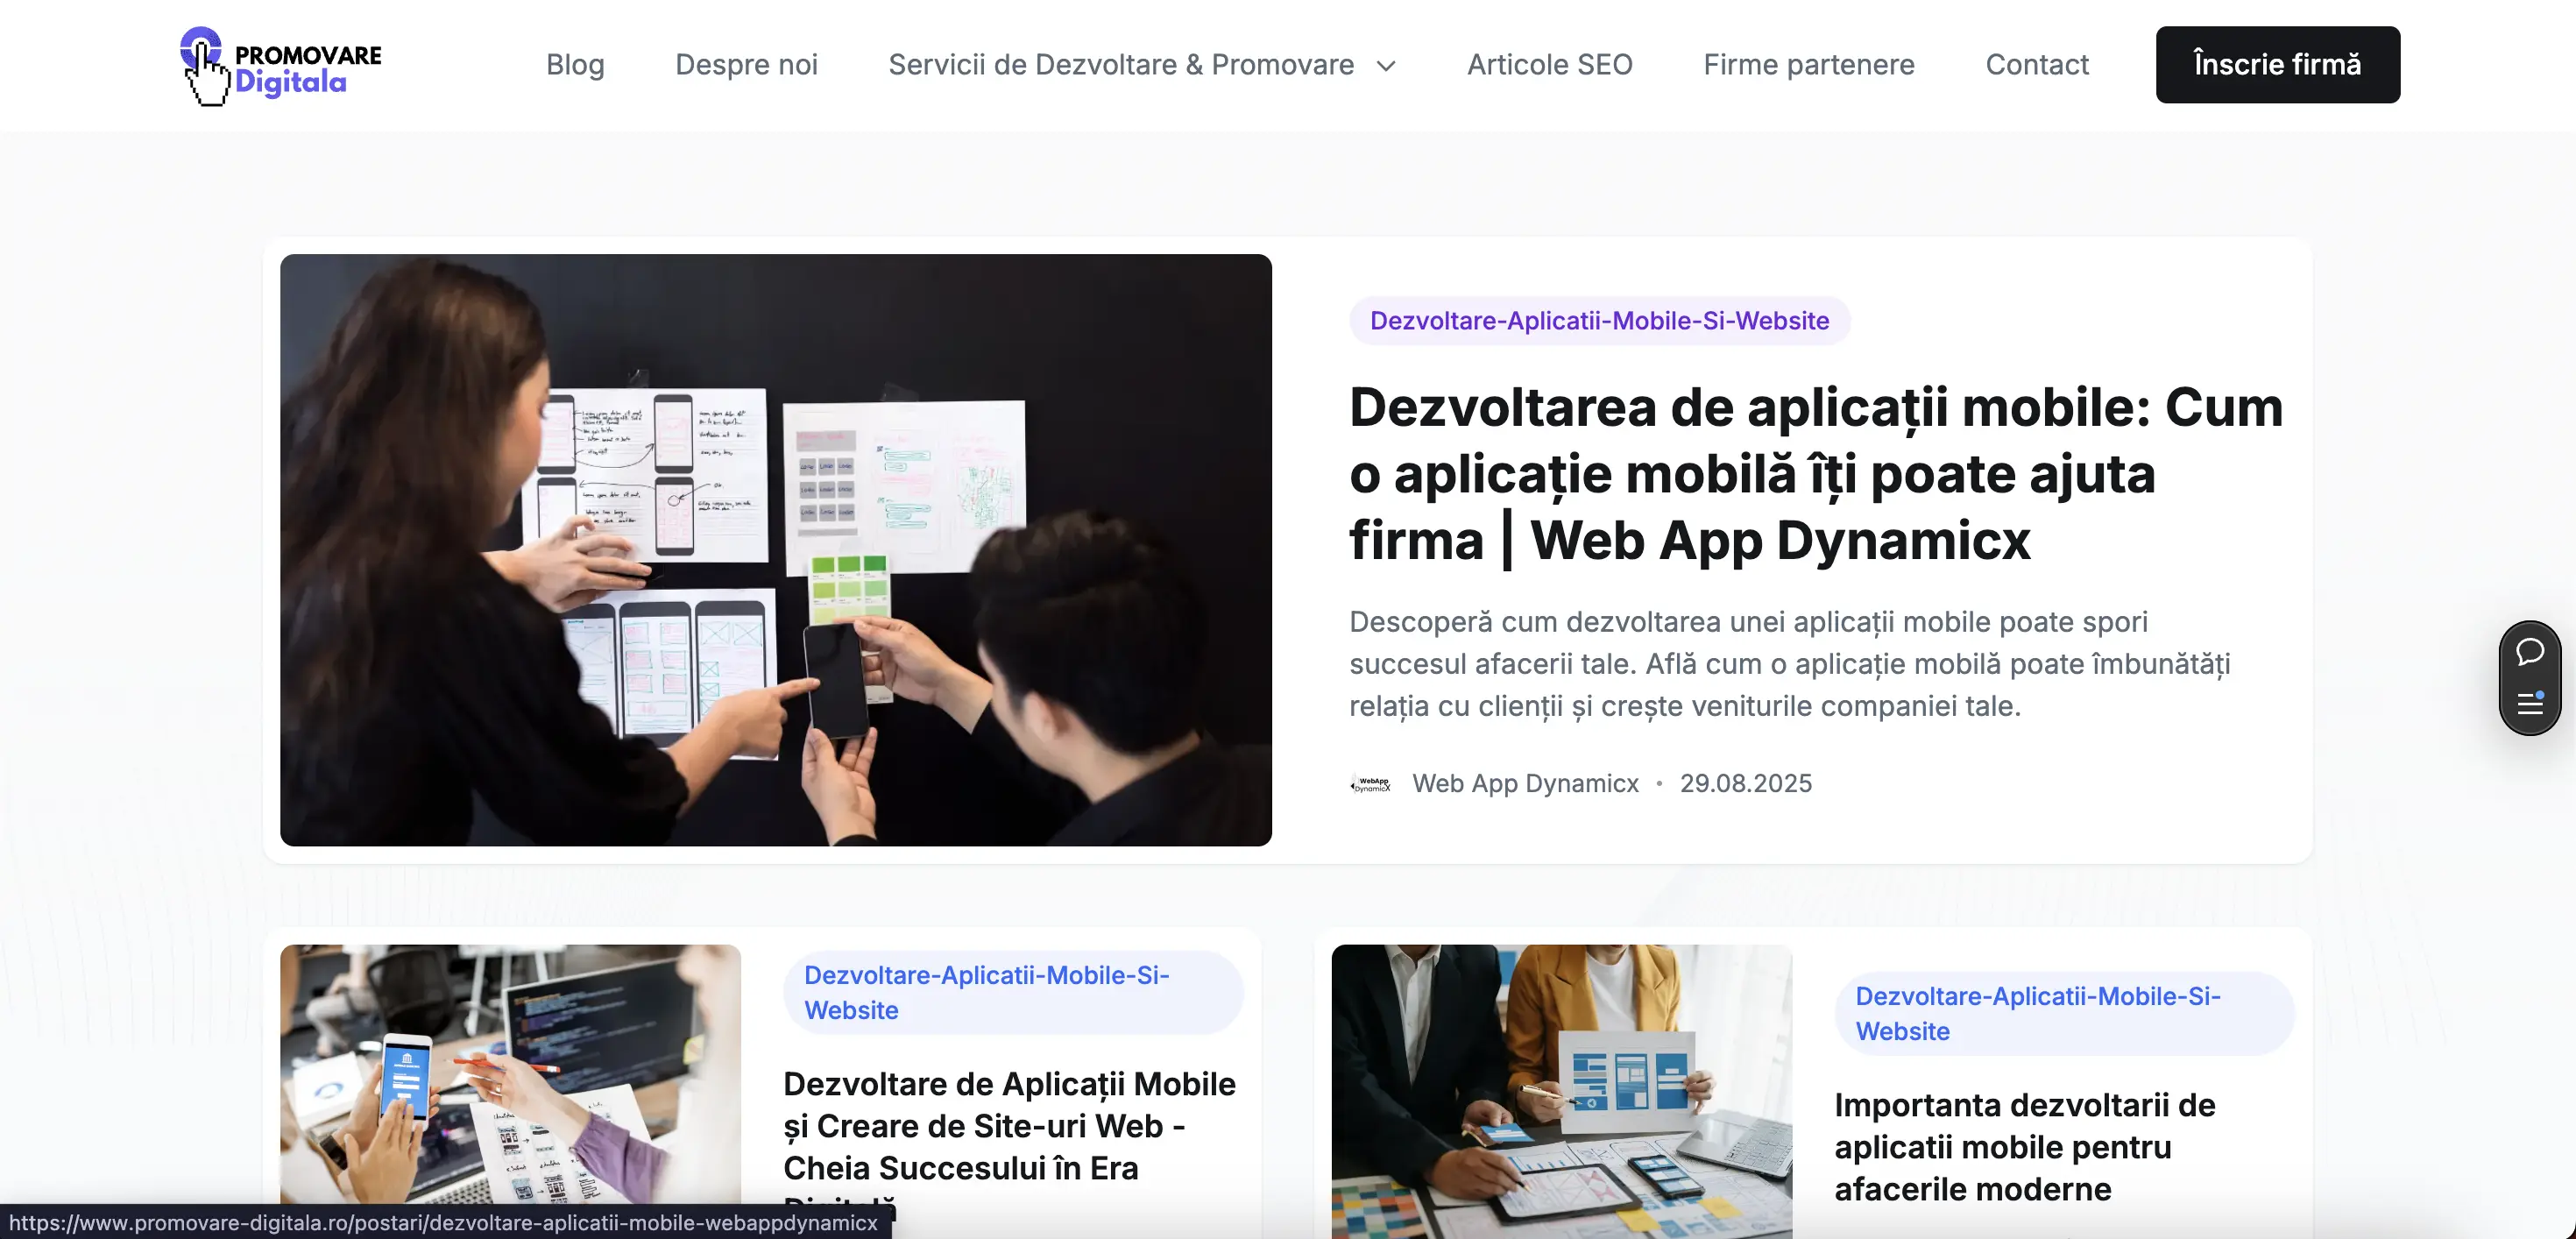Click the purple category tag on featured article

click(1599, 321)
